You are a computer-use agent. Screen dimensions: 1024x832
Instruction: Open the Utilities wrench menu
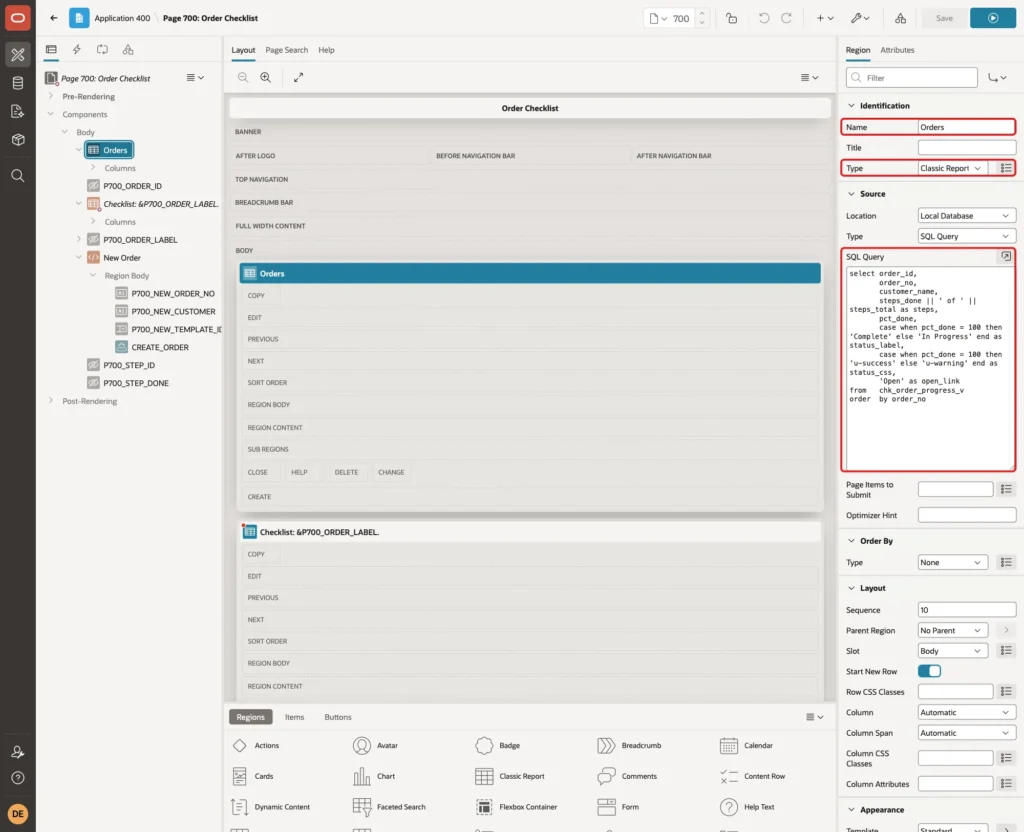coord(860,18)
